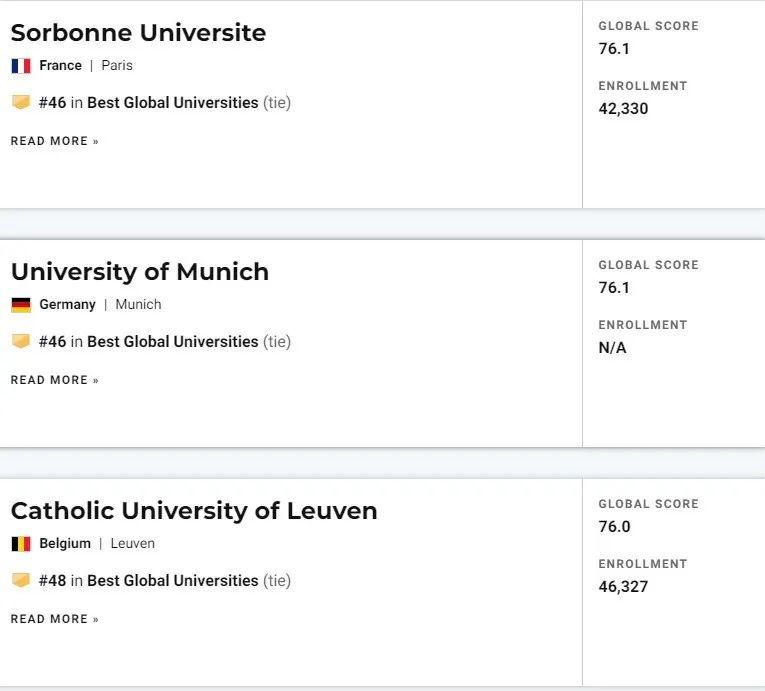Click the France flag icon
Screen dimensions: 765x691
(x=21, y=65)
